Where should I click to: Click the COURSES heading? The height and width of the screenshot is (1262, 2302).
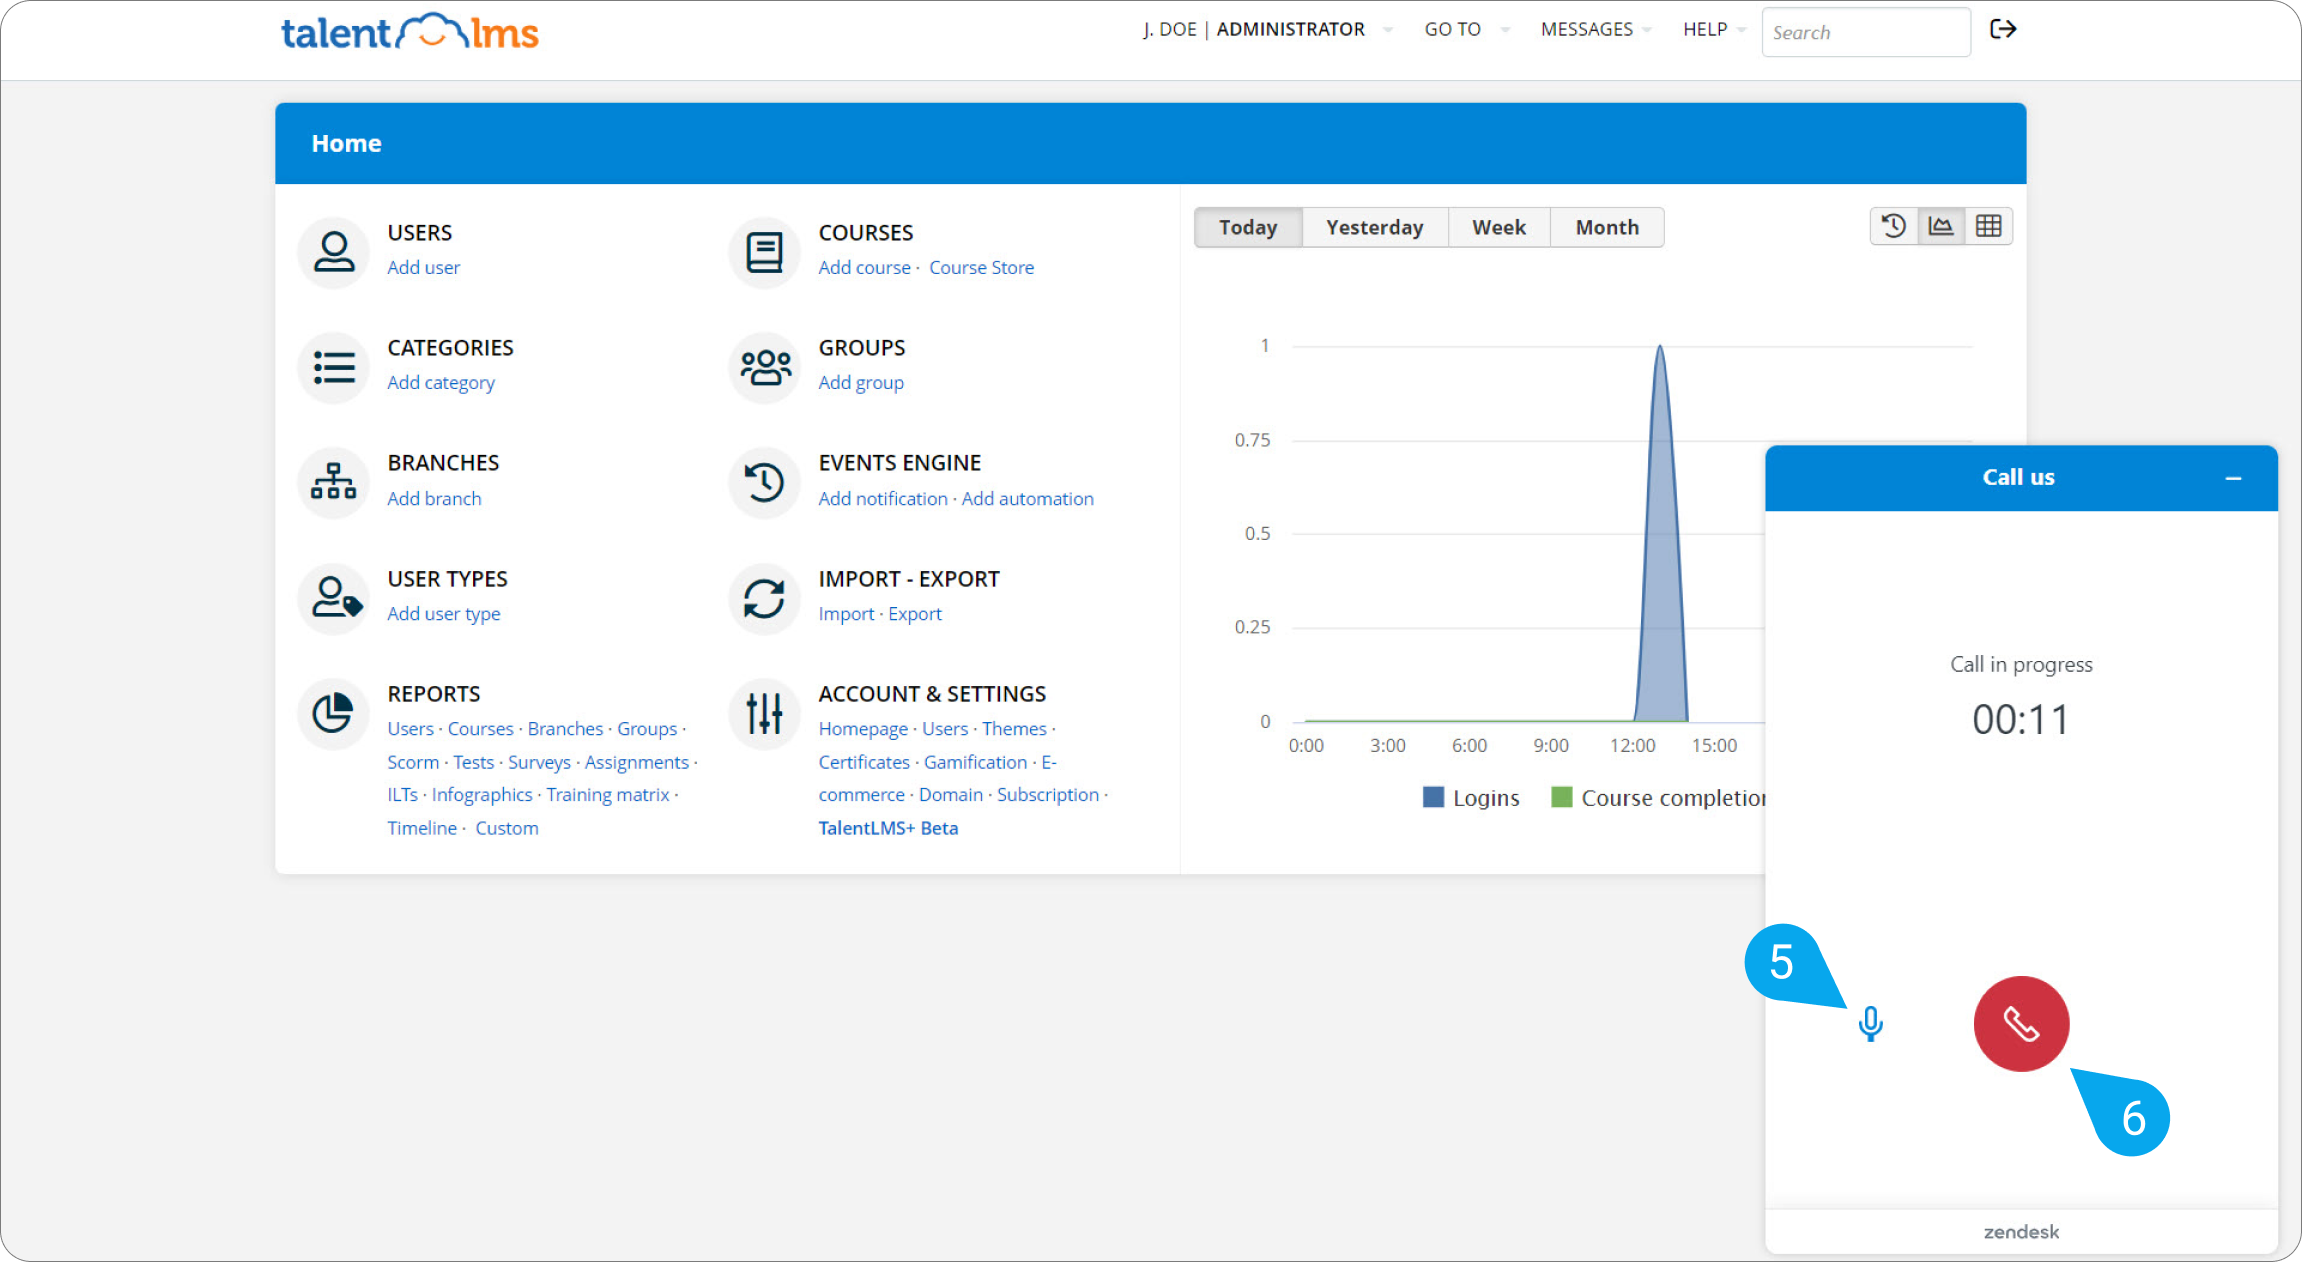865,232
